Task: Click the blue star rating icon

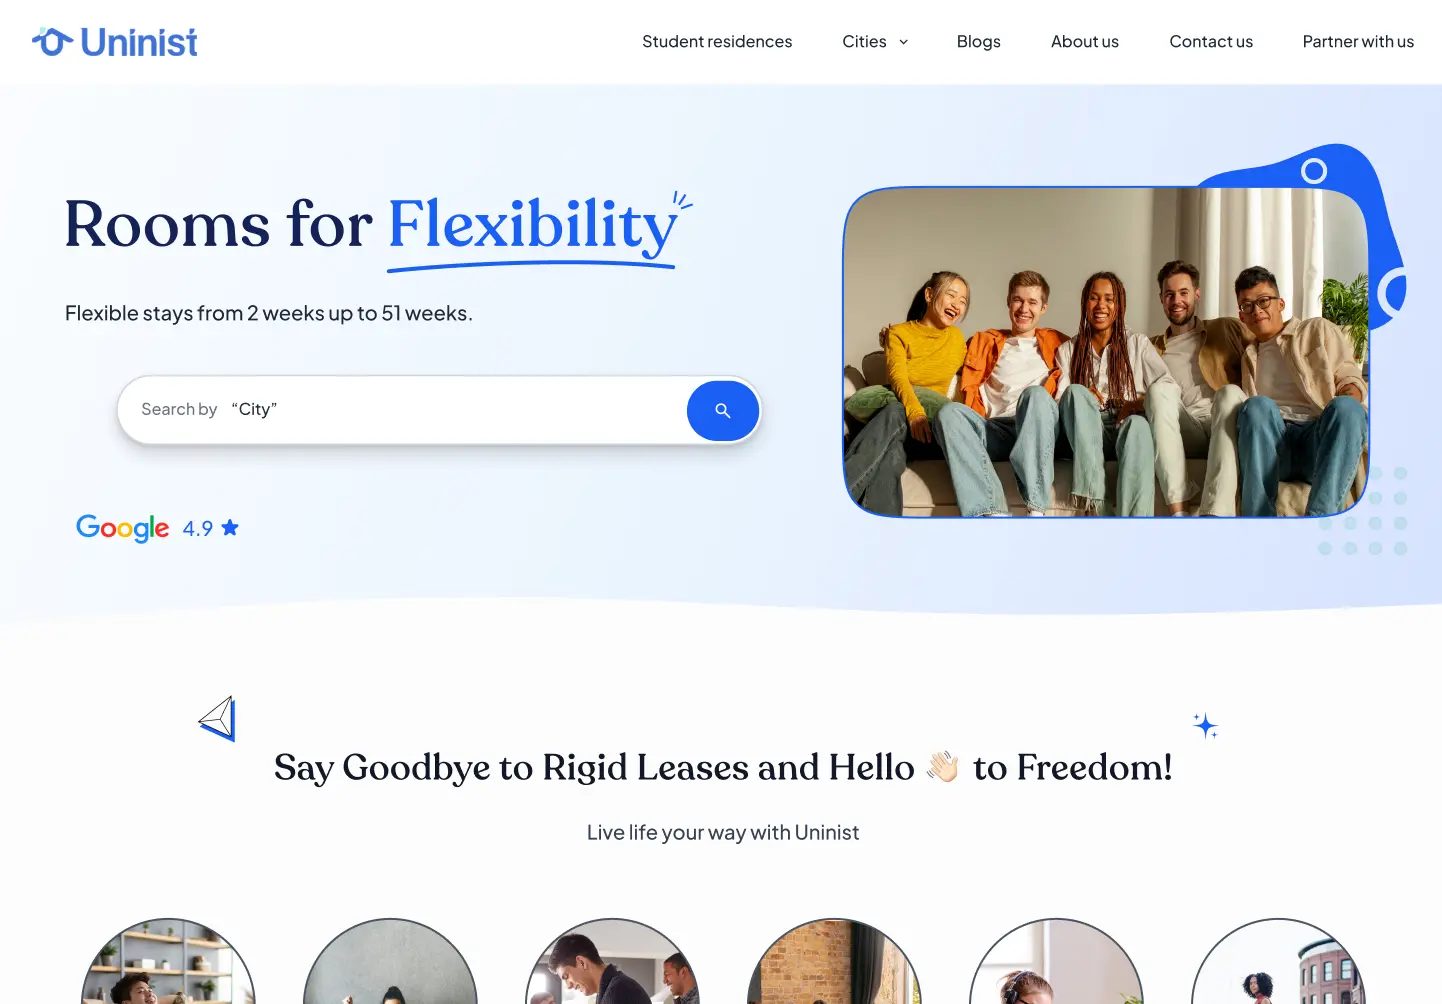Action: click(x=230, y=527)
